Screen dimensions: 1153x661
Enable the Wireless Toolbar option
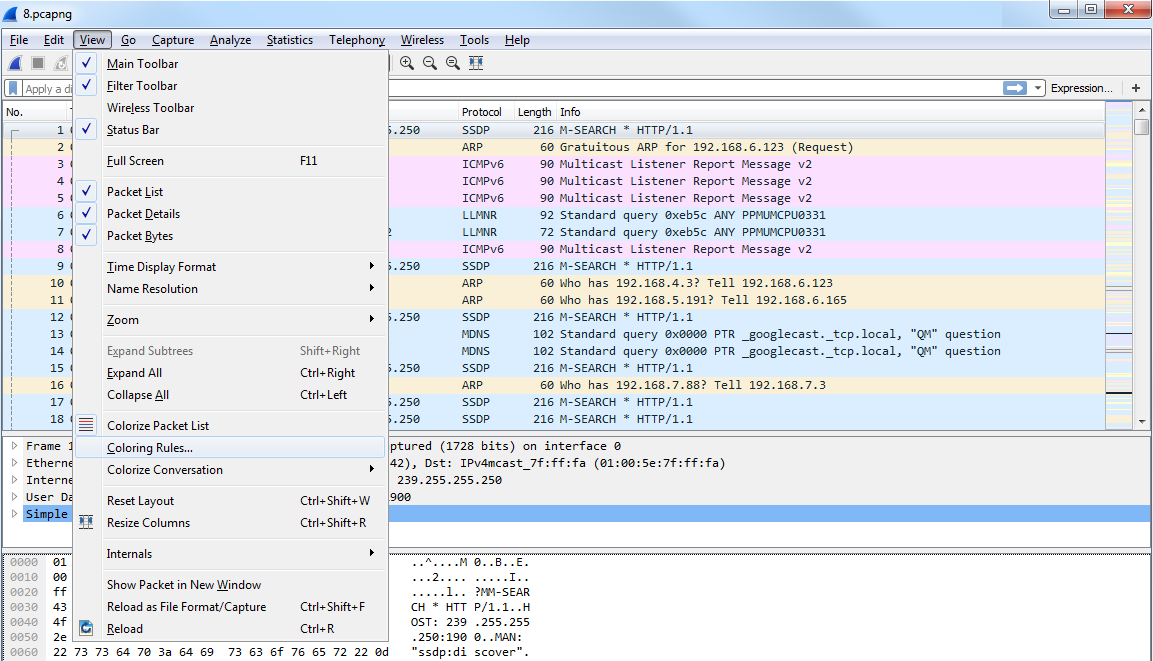pyautogui.click(x=150, y=108)
